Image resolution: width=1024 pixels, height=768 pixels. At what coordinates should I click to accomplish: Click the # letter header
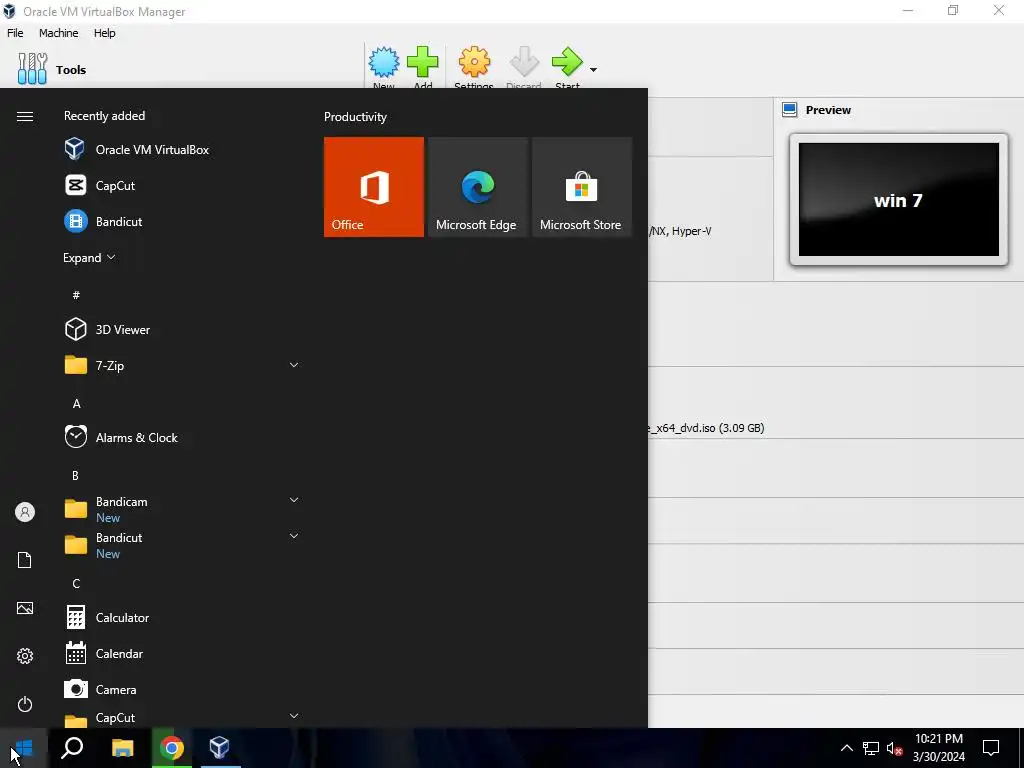point(76,295)
